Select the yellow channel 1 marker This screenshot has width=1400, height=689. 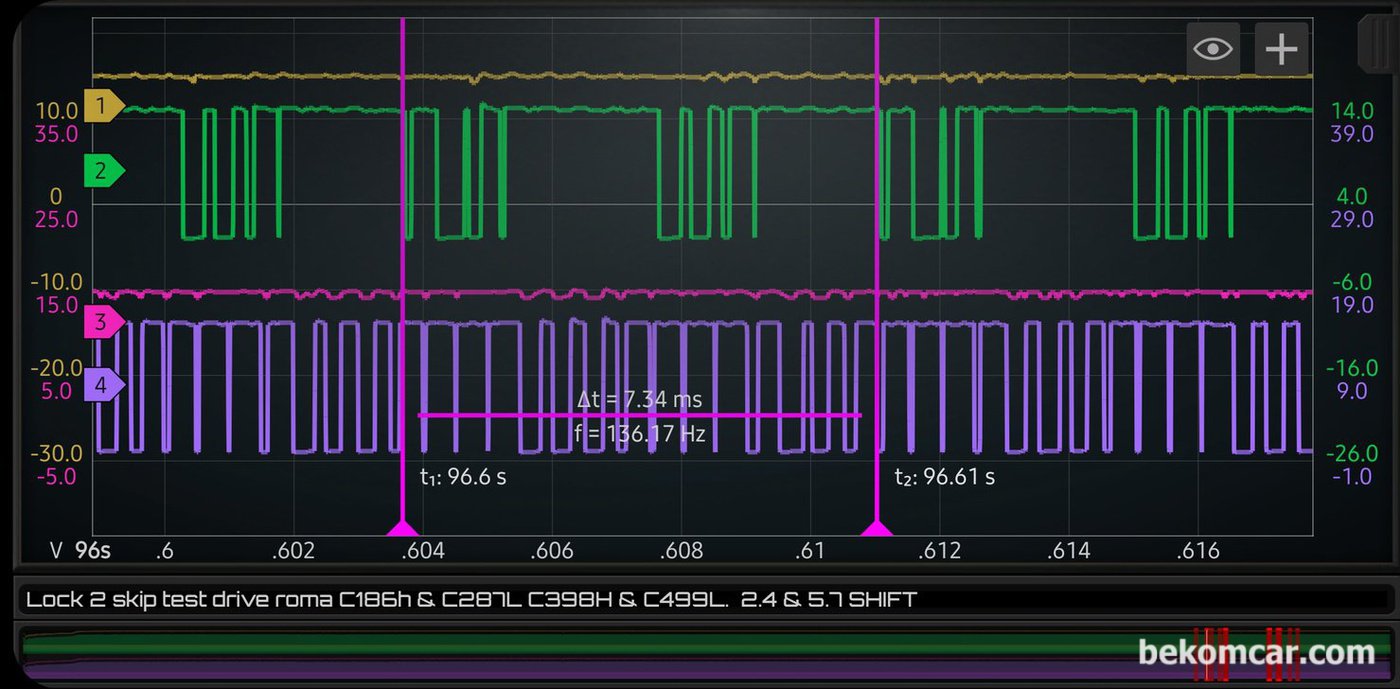pyautogui.click(x=104, y=104)
